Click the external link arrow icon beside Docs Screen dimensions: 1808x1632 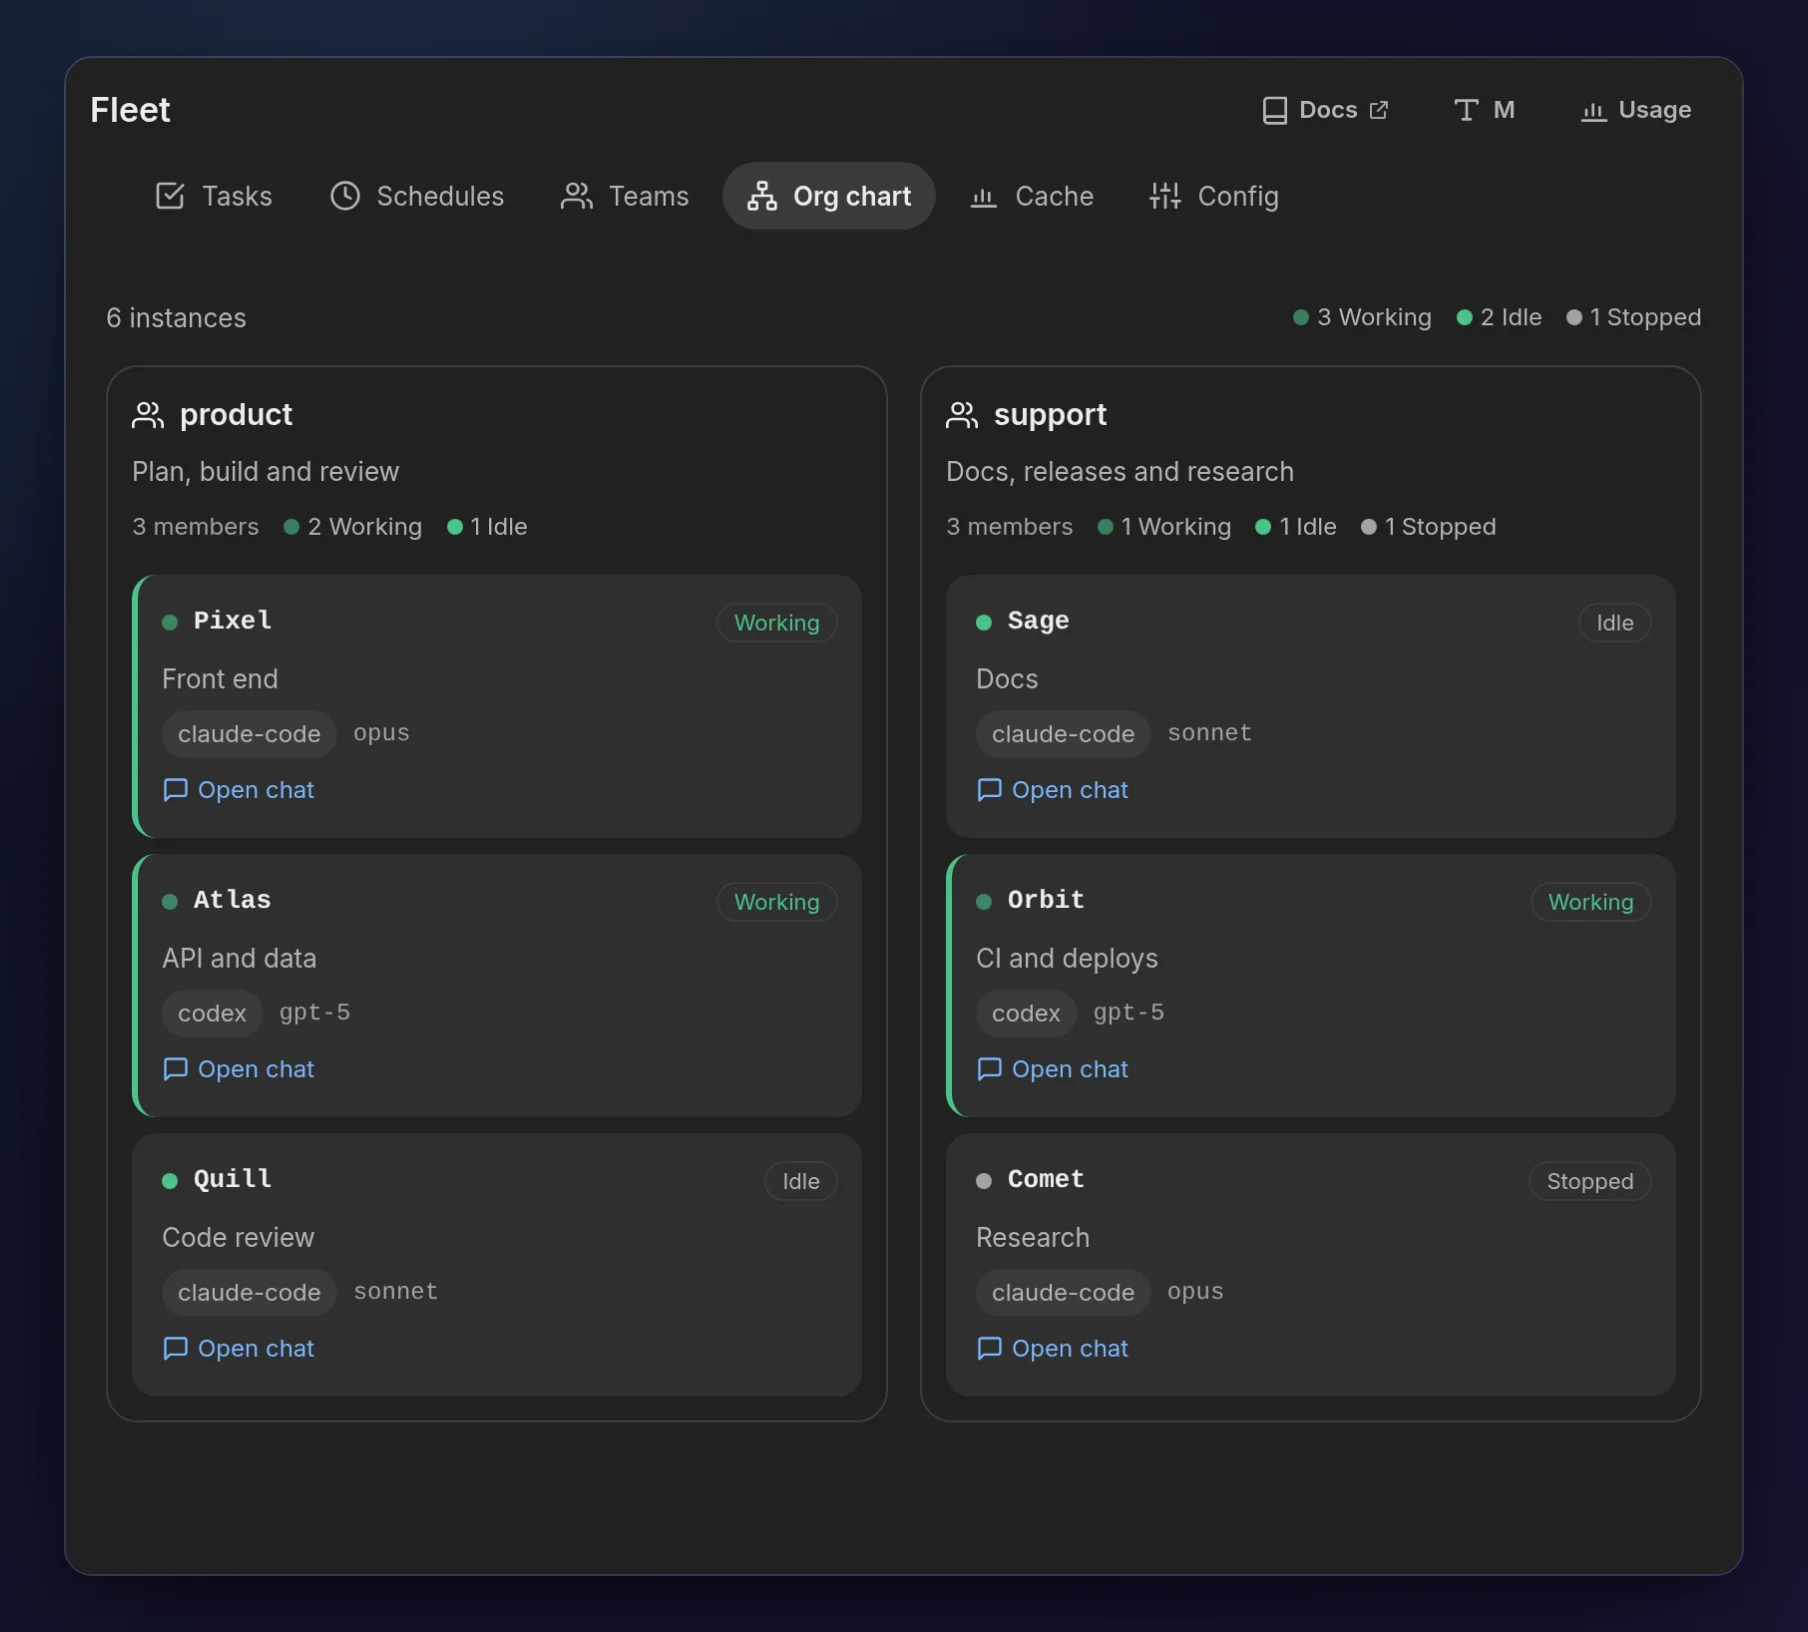click(x=1379, y=110)
